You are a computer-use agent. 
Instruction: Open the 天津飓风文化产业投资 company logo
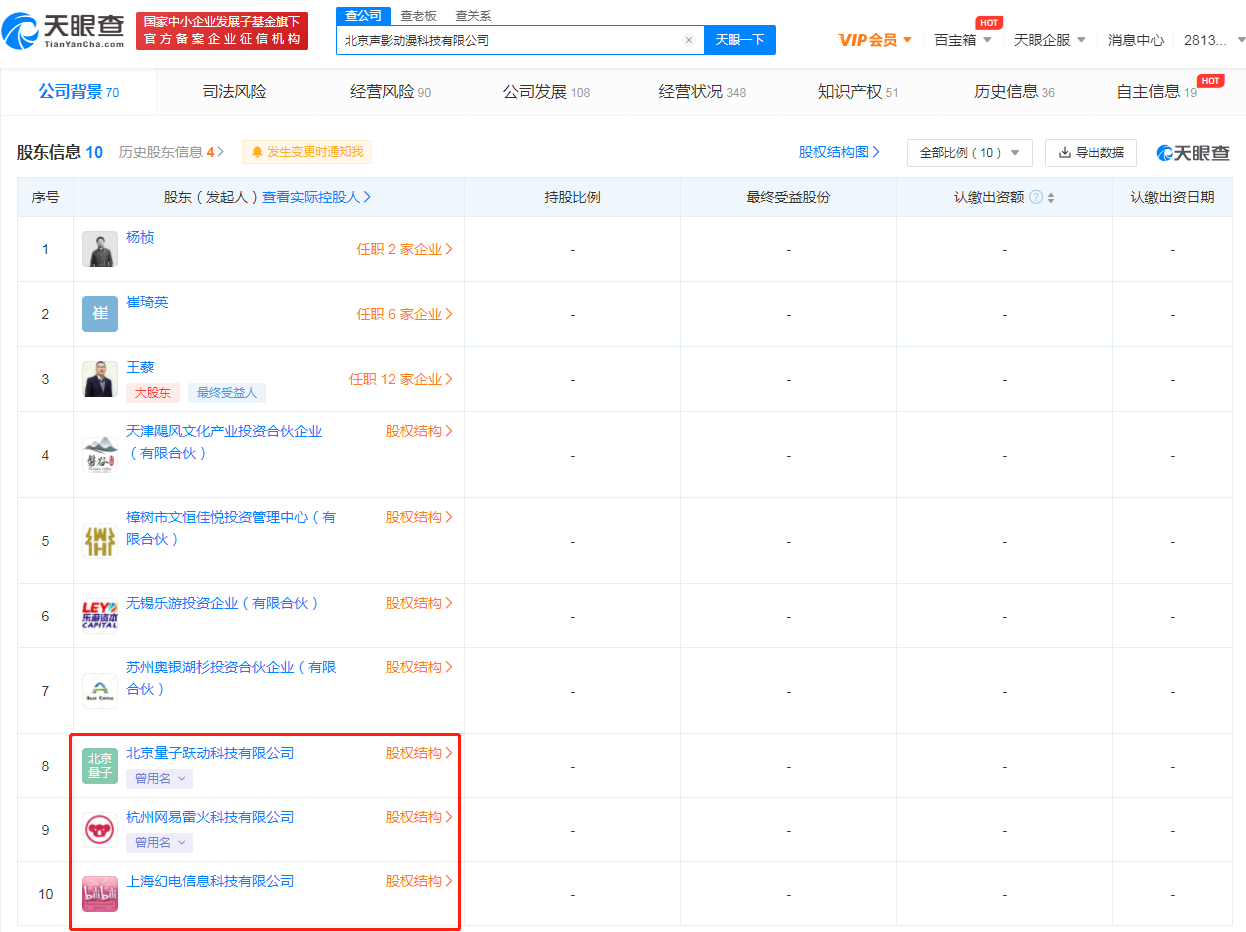[x=100, y=455]
